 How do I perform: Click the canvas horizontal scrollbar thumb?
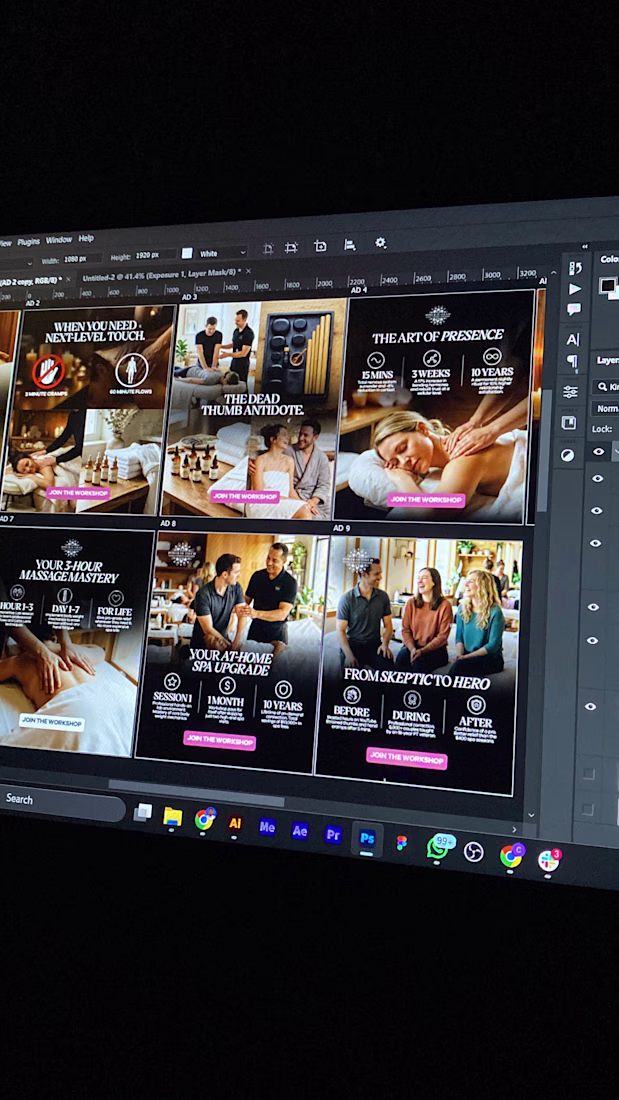click(x=196, y=791)
